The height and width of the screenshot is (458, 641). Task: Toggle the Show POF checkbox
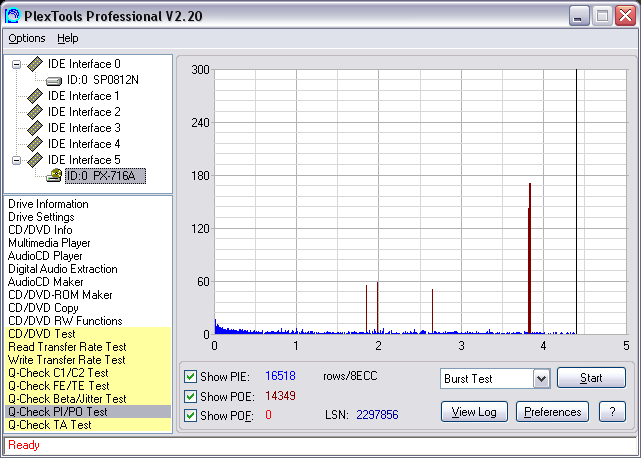coord(190,415)
